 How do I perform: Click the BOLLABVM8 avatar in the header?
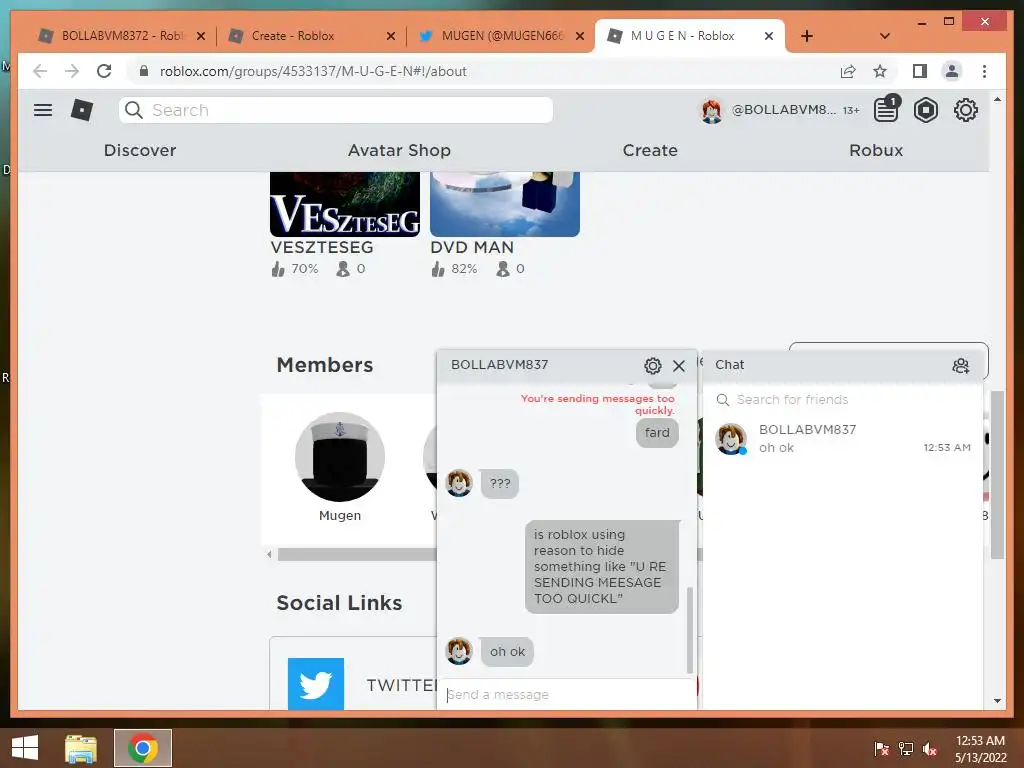pyautogui.click(x=712, y=110)
